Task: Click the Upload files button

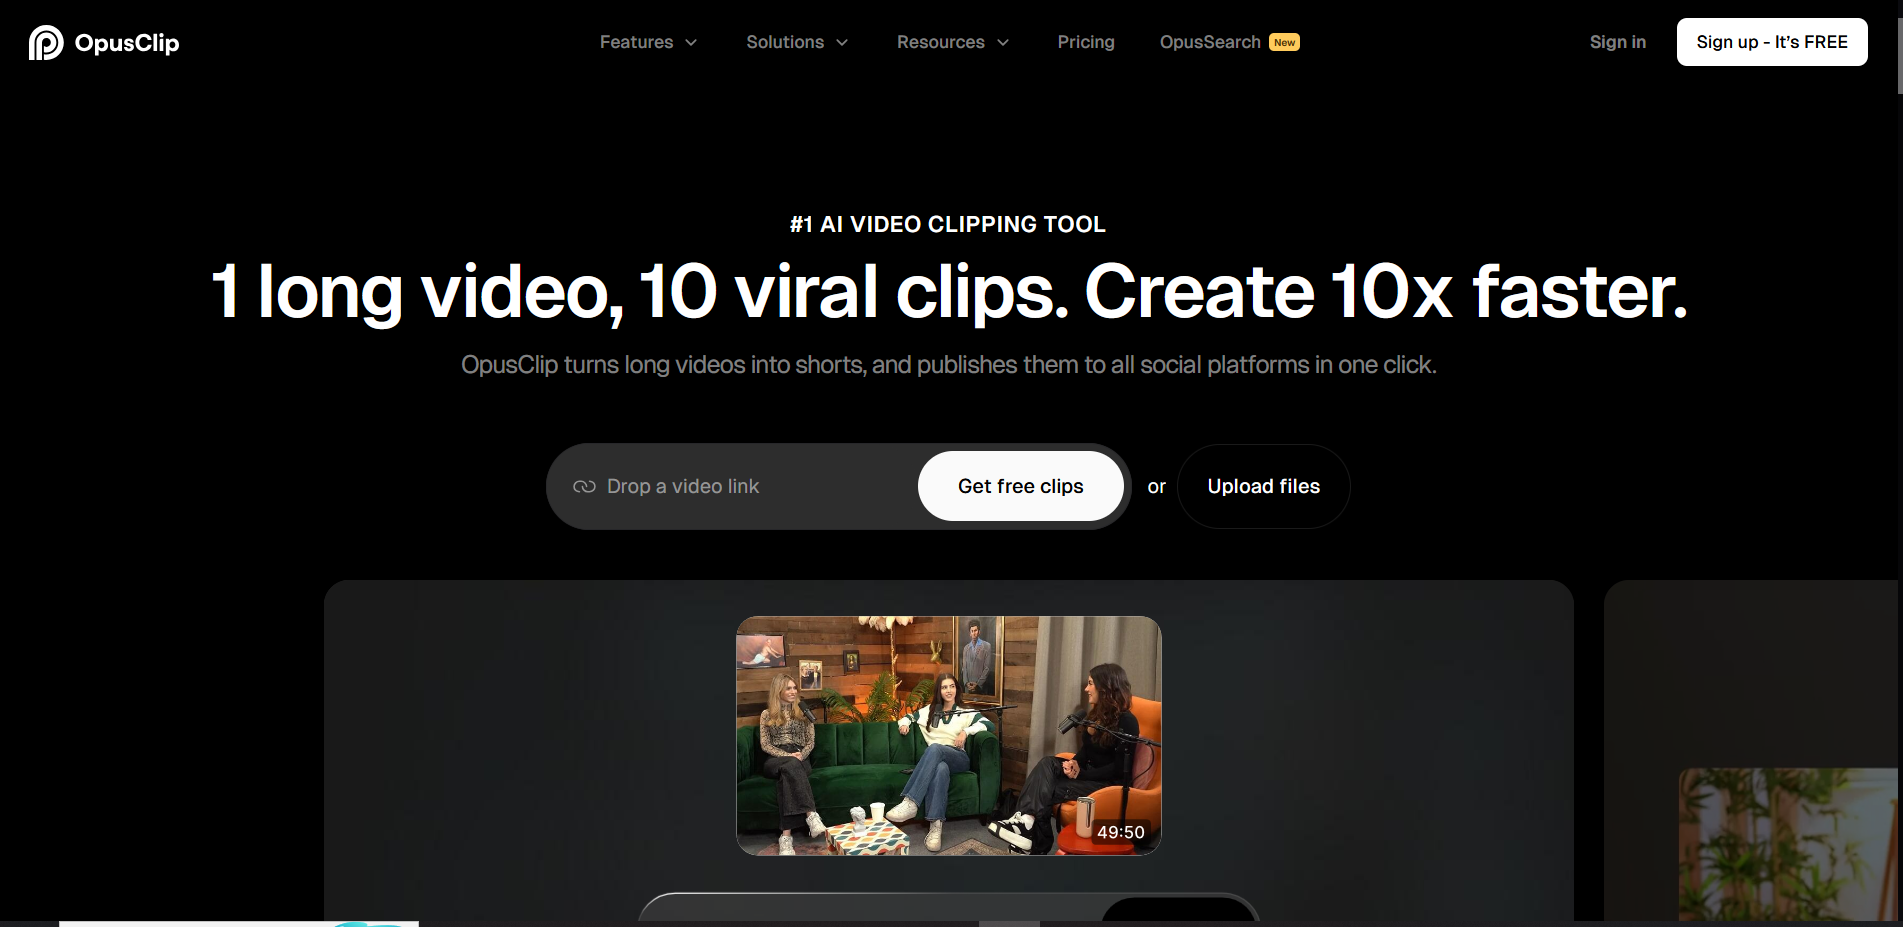Action: click(1262, 486)
